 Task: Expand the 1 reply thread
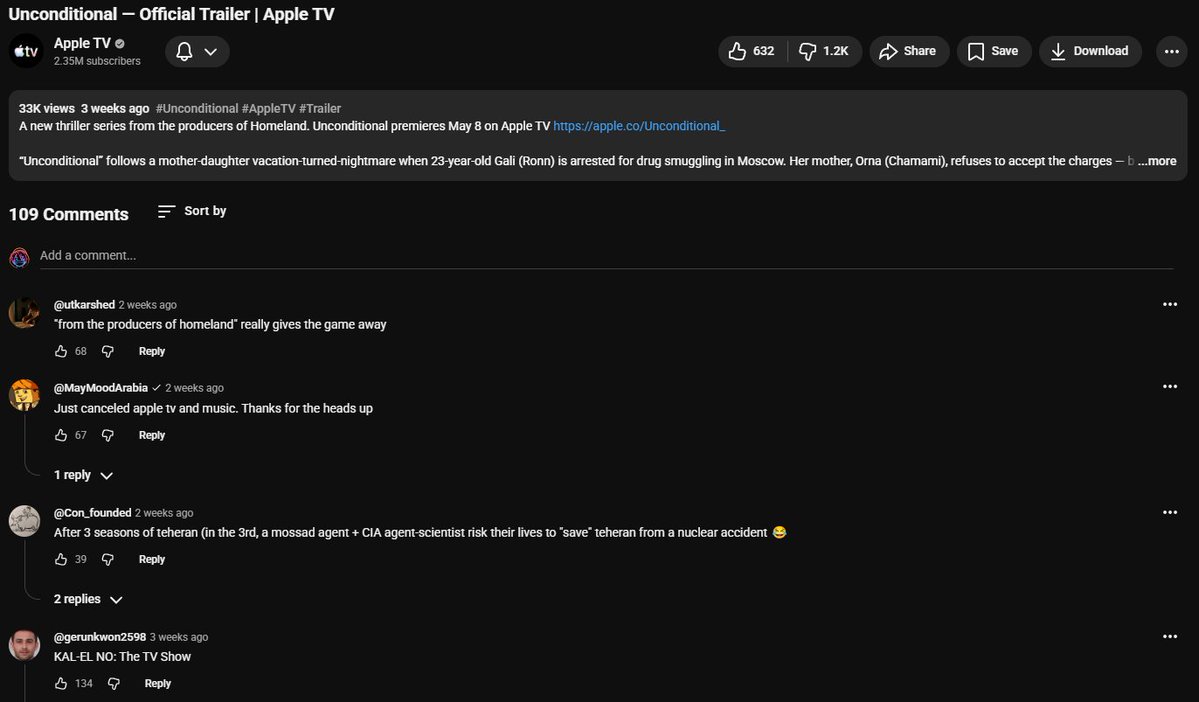click(83, 476)
